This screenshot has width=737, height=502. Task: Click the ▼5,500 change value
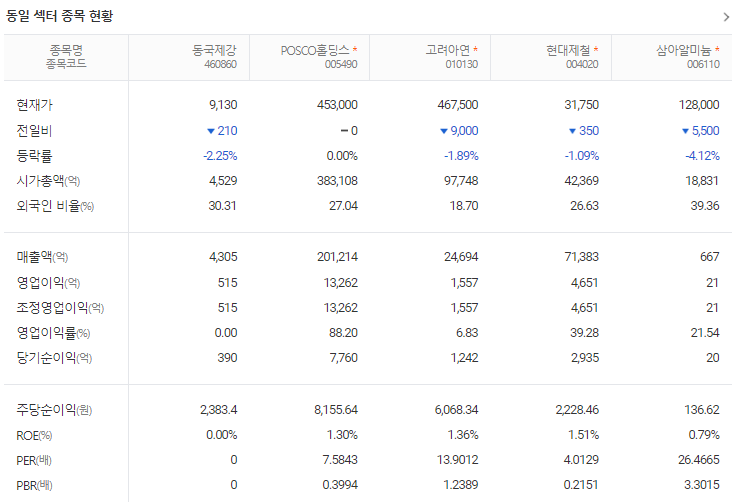701,131
